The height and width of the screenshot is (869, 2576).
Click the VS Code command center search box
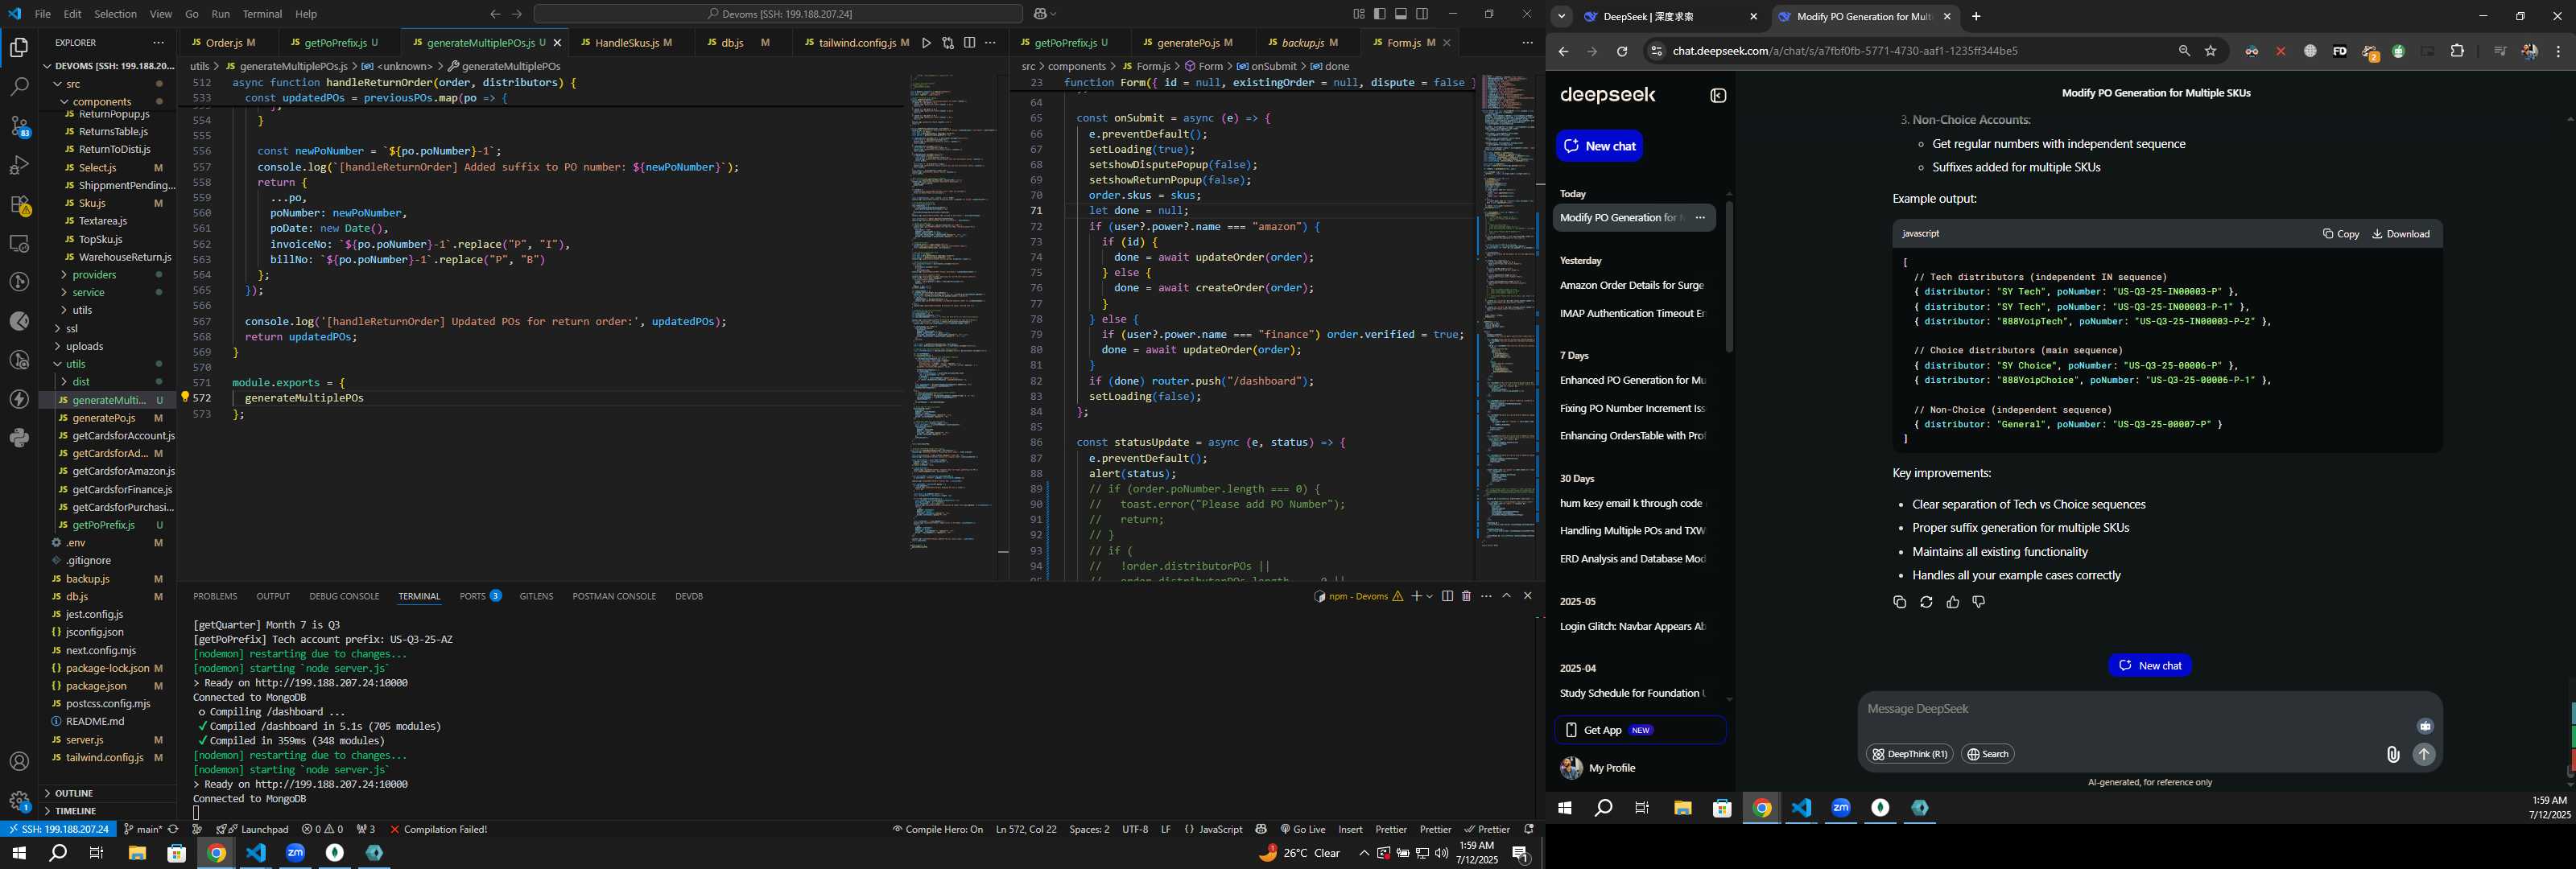pos(778,14)
